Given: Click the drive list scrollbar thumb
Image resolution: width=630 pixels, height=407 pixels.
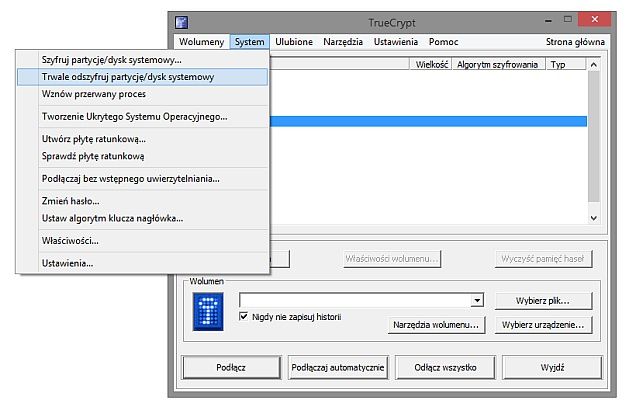Looking at the screenshot, I should (x=594, y=137).
